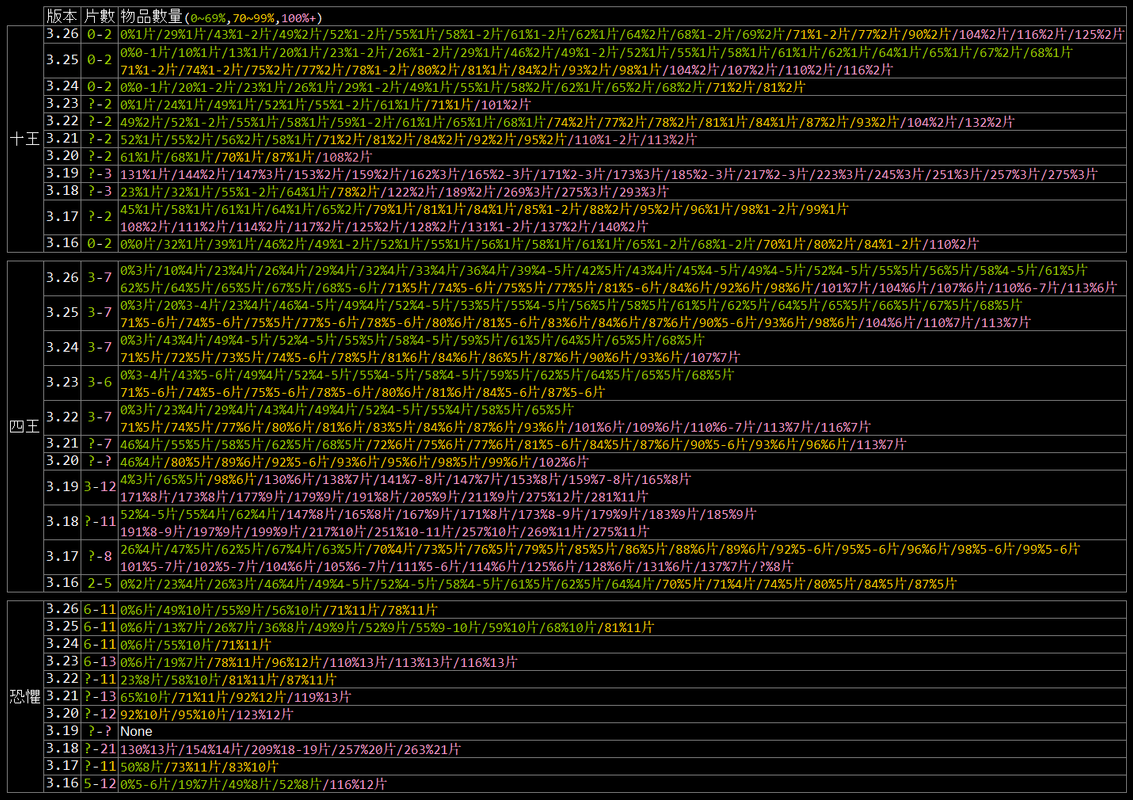This screenshot has height=800, width=1133.
Task: Click the None cell in 恐懼 3.19 row
Action: 136,731
